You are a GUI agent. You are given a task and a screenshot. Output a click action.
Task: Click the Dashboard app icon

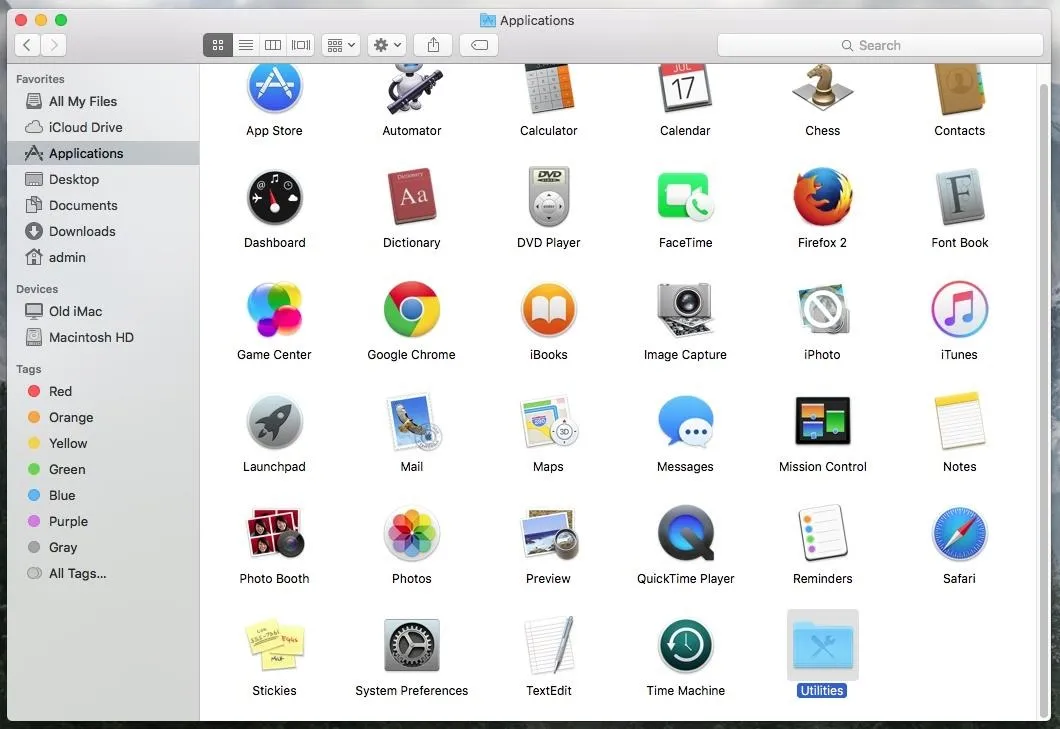click(274, 197)
